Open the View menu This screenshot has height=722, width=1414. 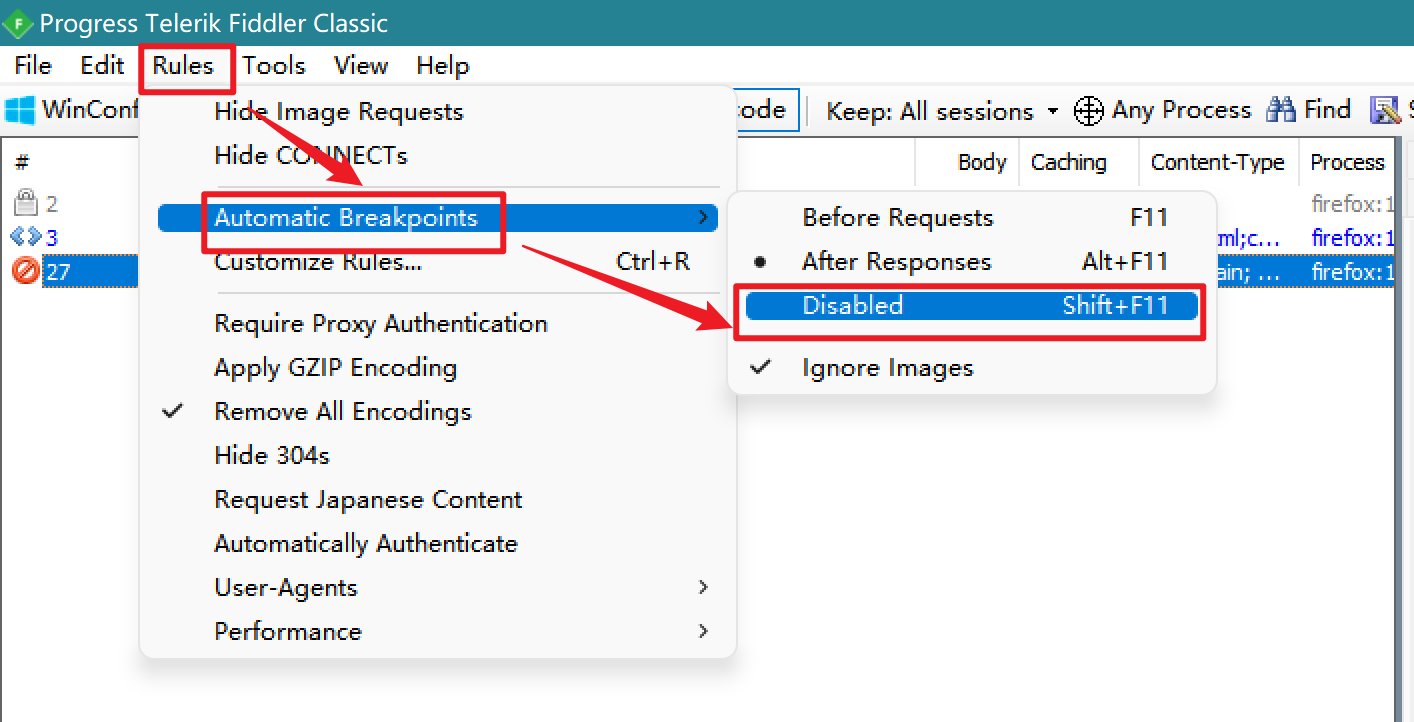[361, 66]
